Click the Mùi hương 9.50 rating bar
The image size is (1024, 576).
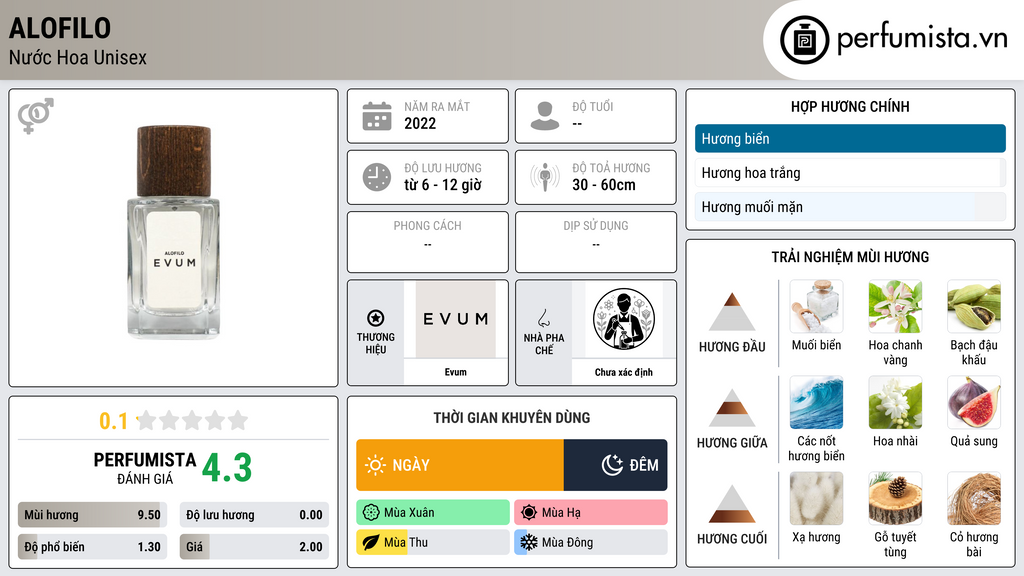[x=92, y=515]
